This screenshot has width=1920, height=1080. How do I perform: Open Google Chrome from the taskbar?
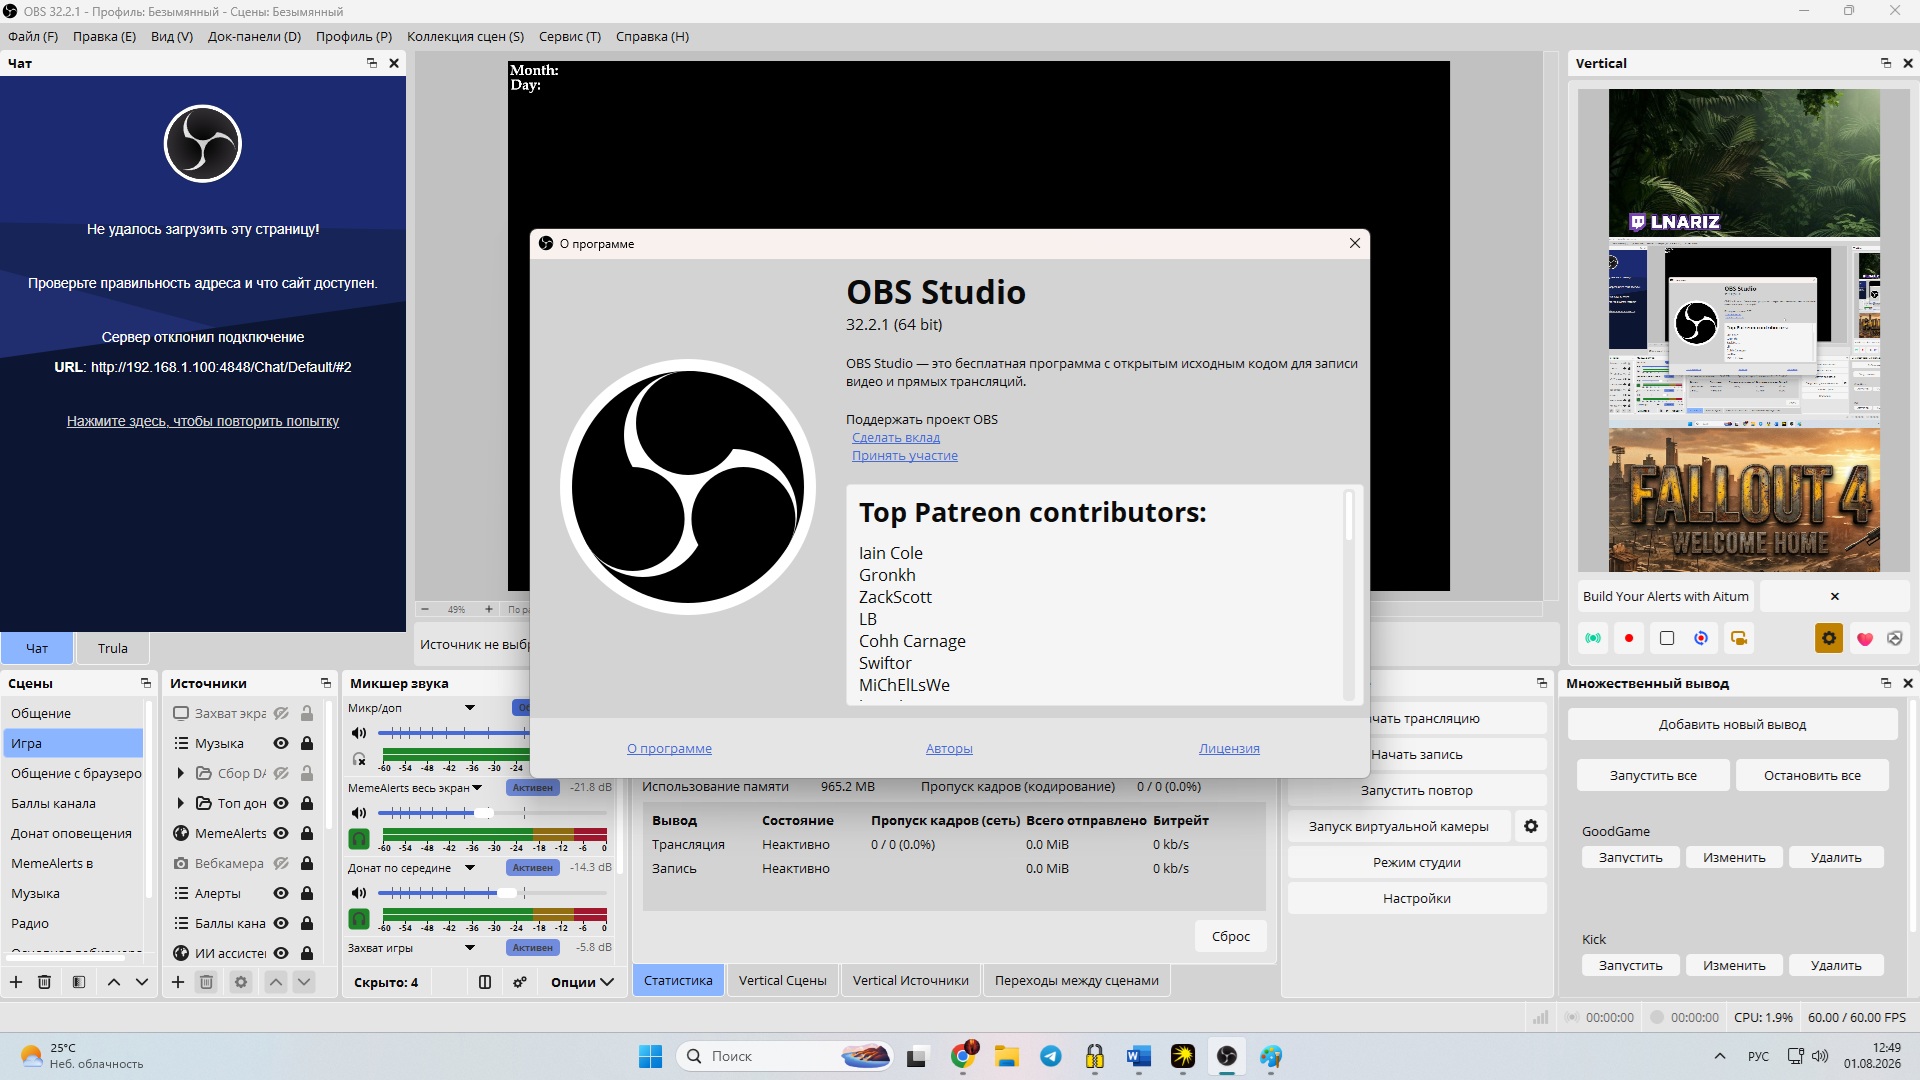963,1056
